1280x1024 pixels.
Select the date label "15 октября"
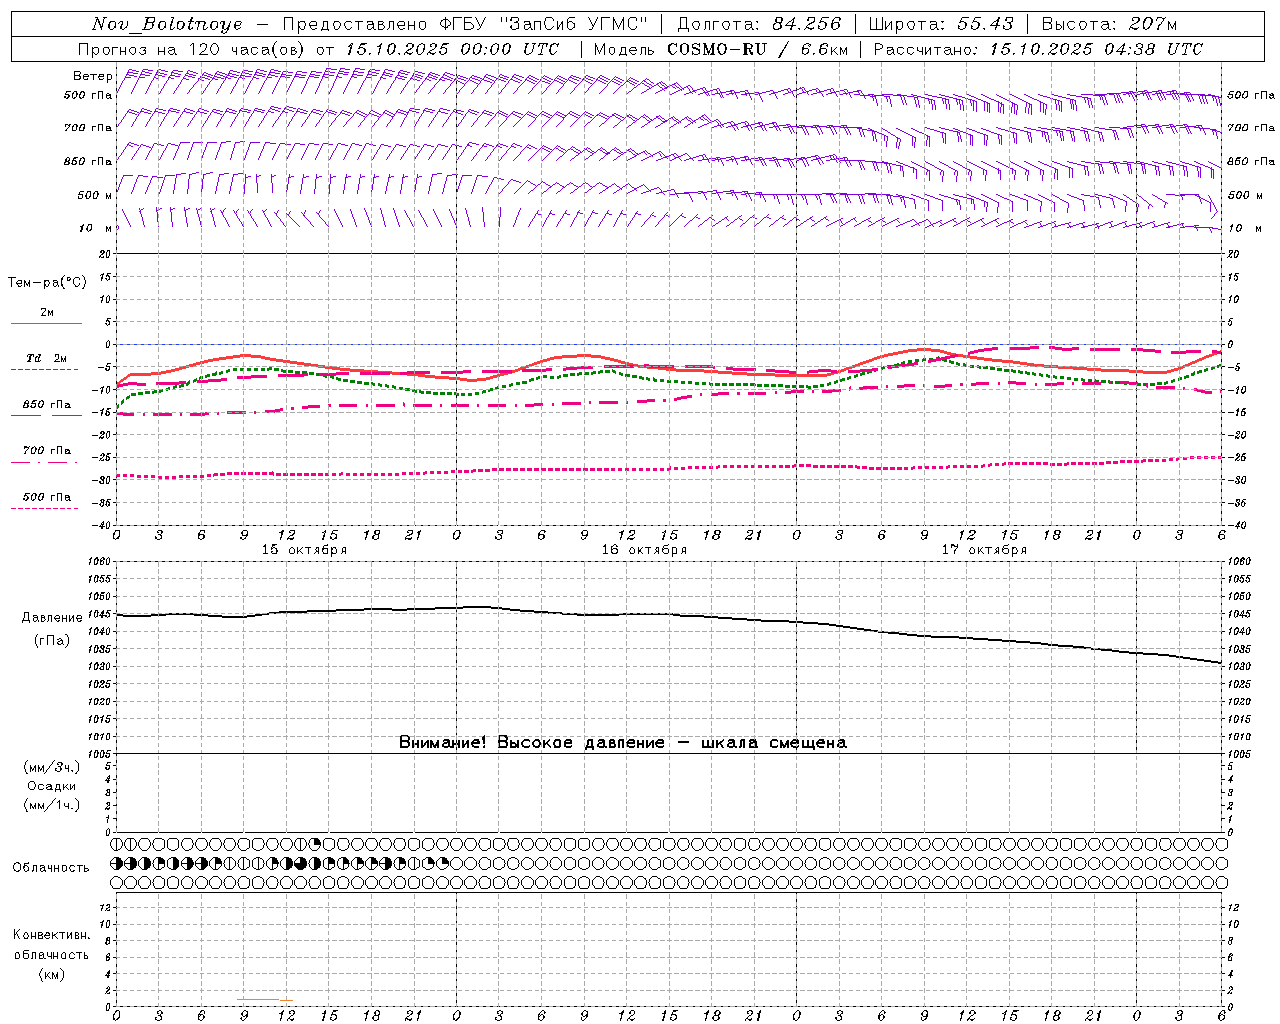(304, 550)
